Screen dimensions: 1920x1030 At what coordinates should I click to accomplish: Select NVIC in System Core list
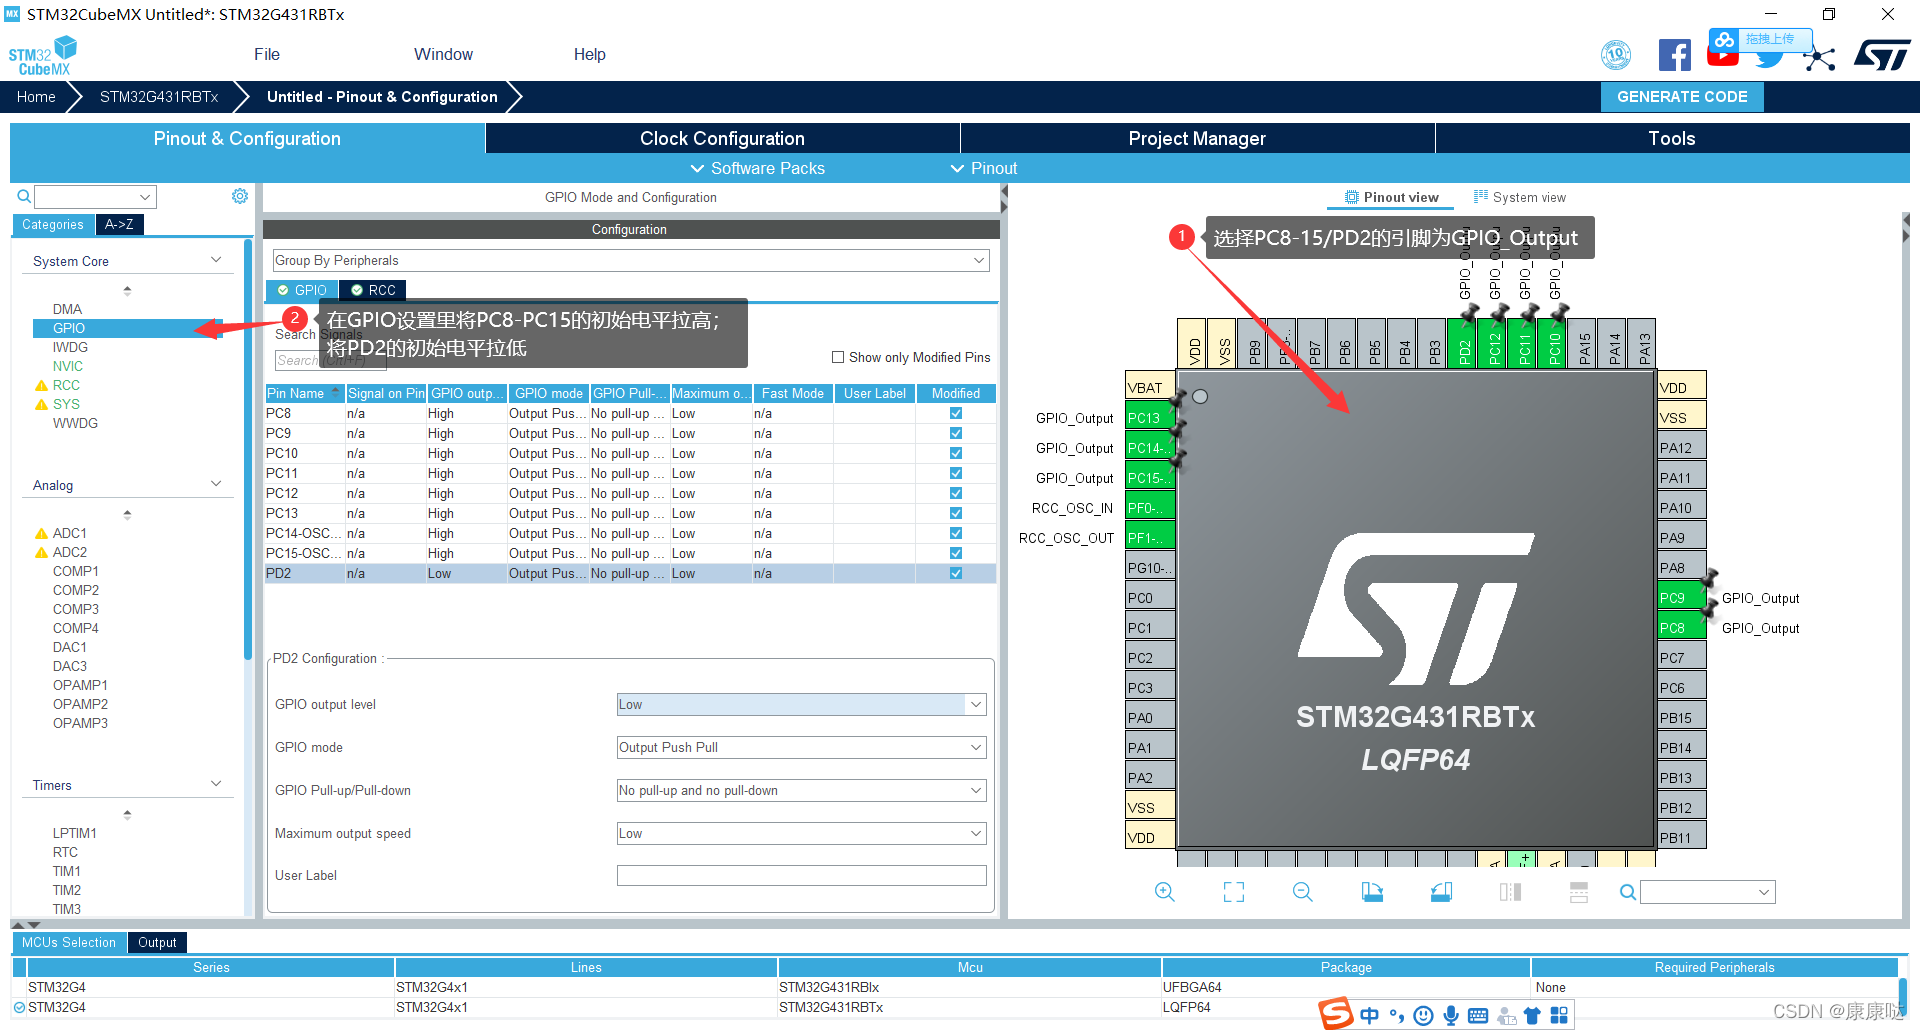tap(68, 366)
